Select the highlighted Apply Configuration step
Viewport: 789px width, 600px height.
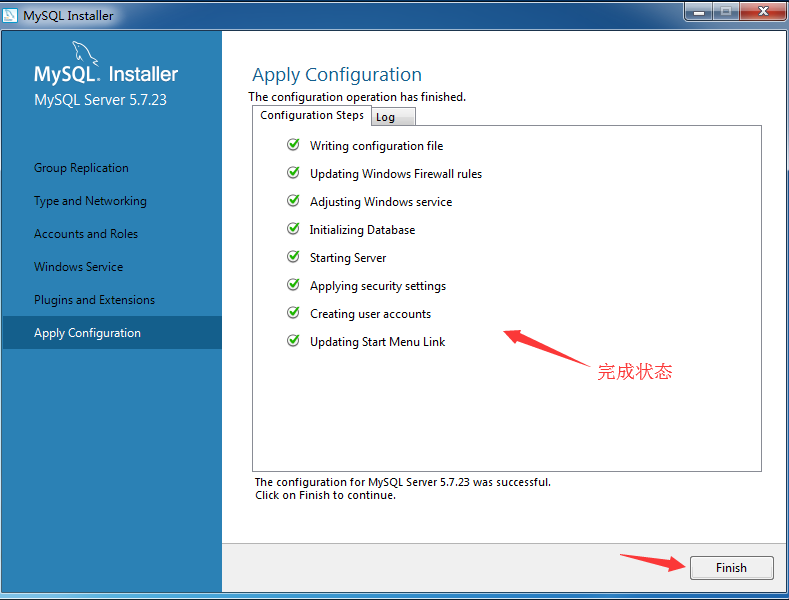pyautogui.click(x=112, y=333)
